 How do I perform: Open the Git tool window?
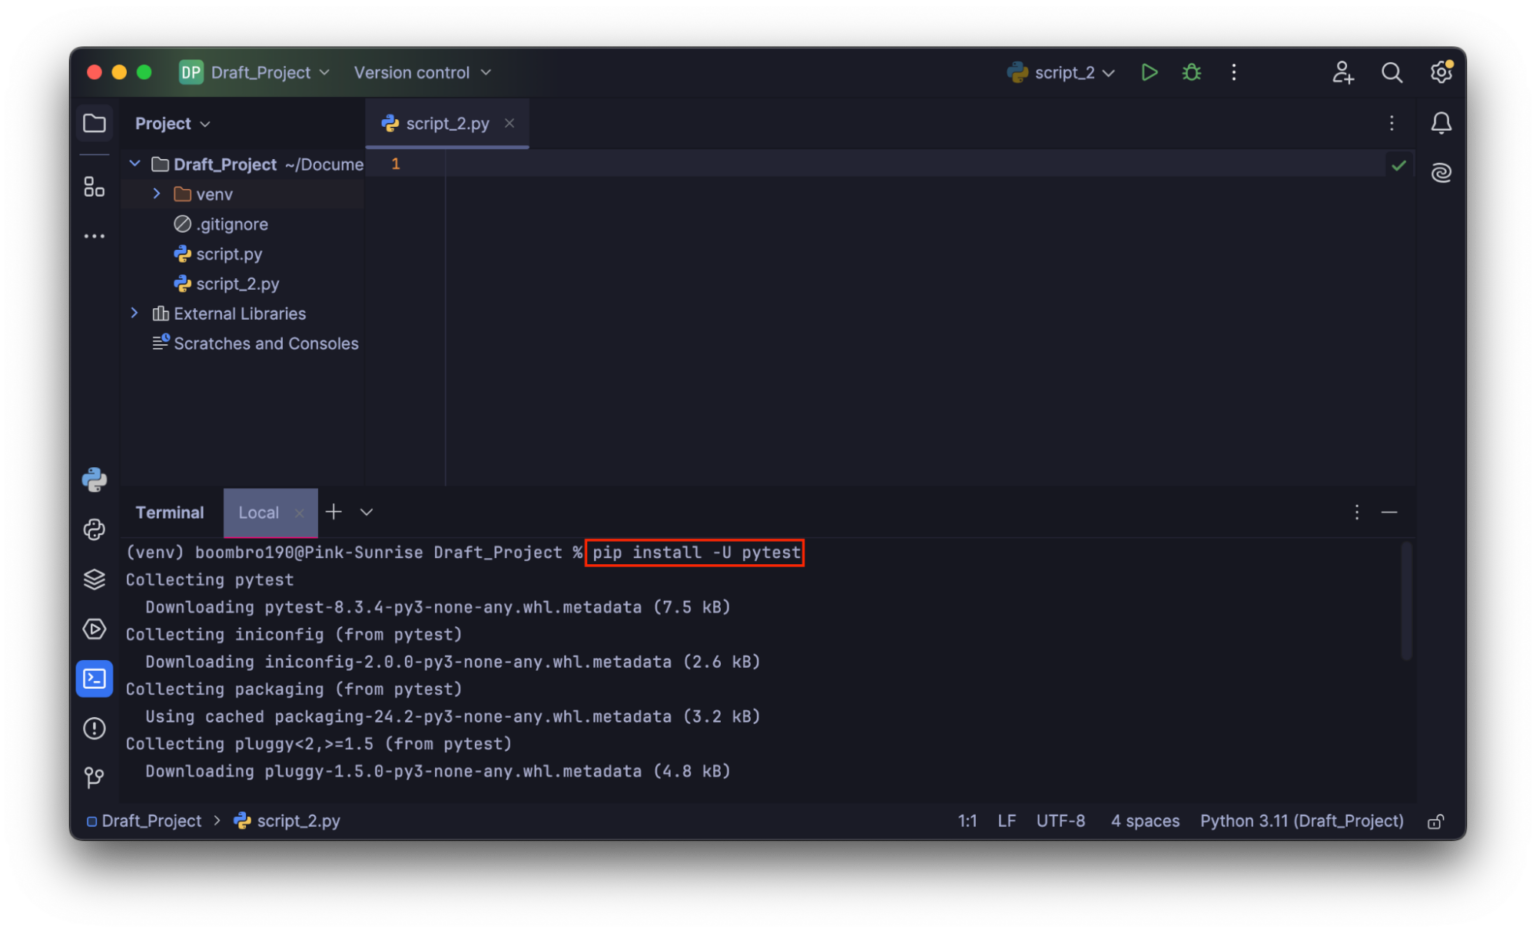click(x=94, y=778)
